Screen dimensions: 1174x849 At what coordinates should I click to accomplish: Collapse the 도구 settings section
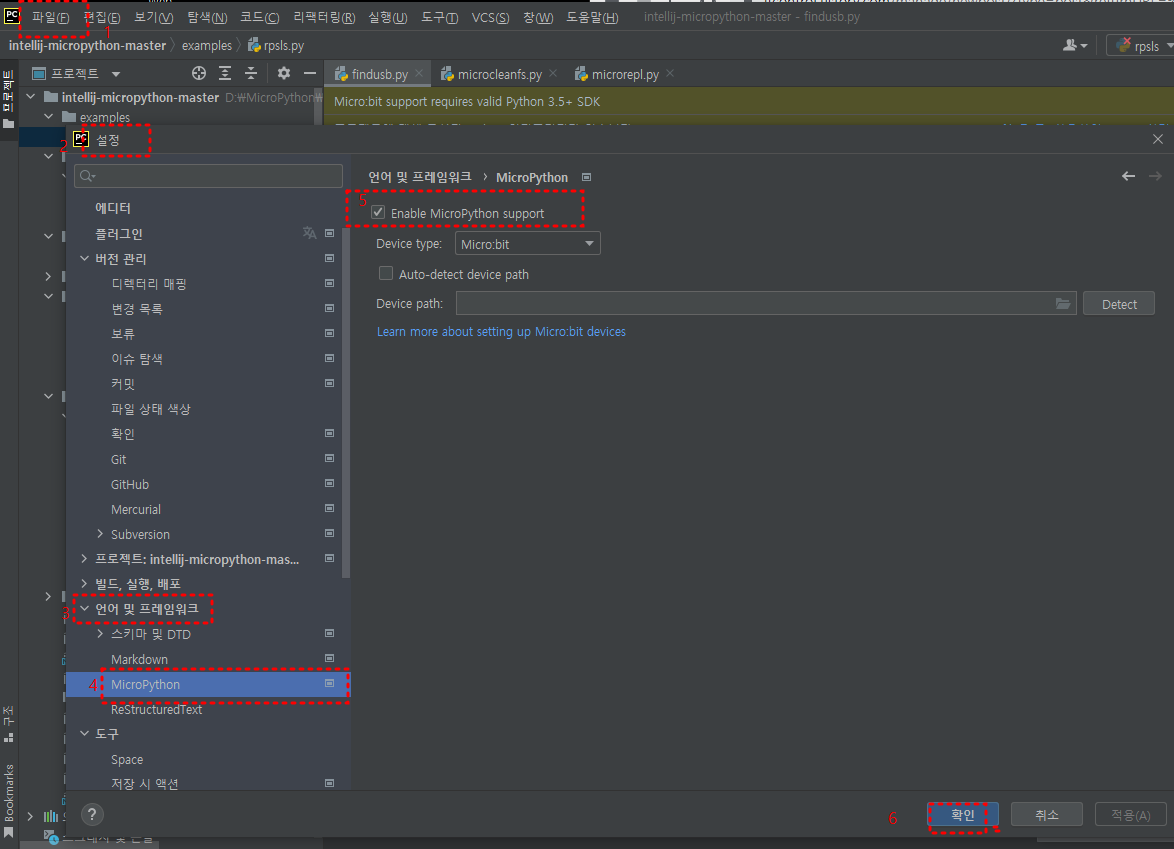84,734
